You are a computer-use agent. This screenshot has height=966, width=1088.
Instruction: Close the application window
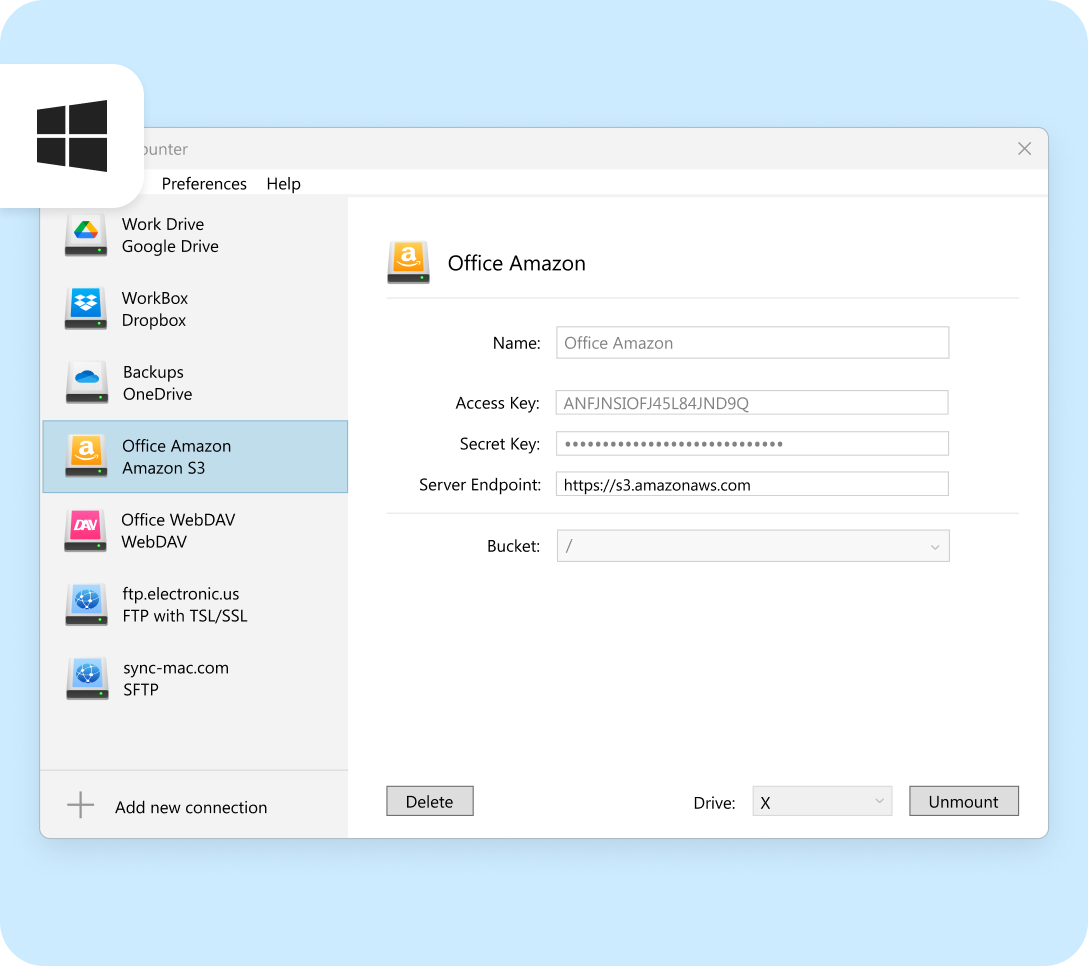(x=1024, y=149)
